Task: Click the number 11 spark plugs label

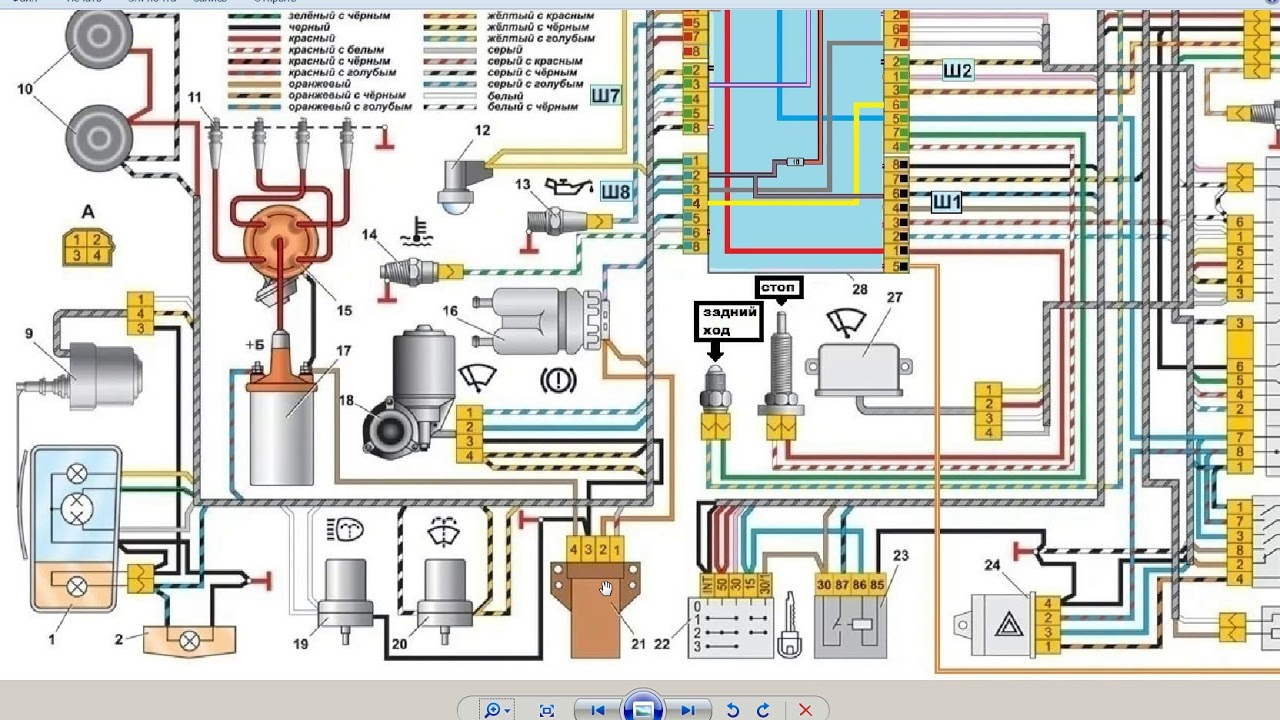Action: click(x=195, y=96)
